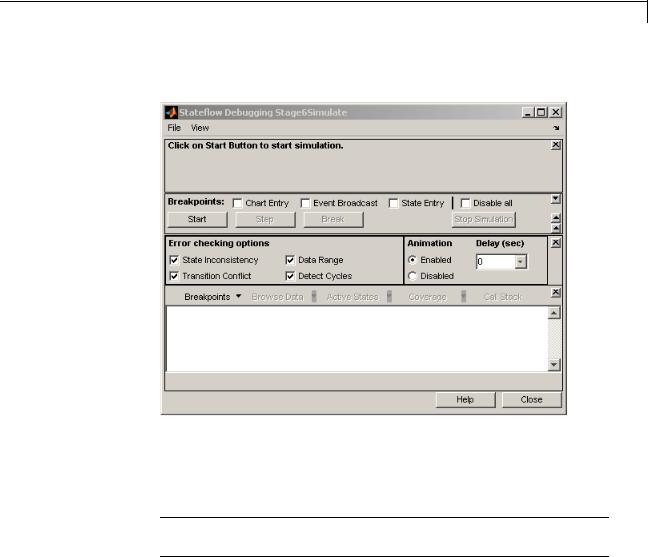Uncheck Transition Conflict error checking
Image resolution: width=648 pixels, height=557 pixels.
(x=174, y=276)
